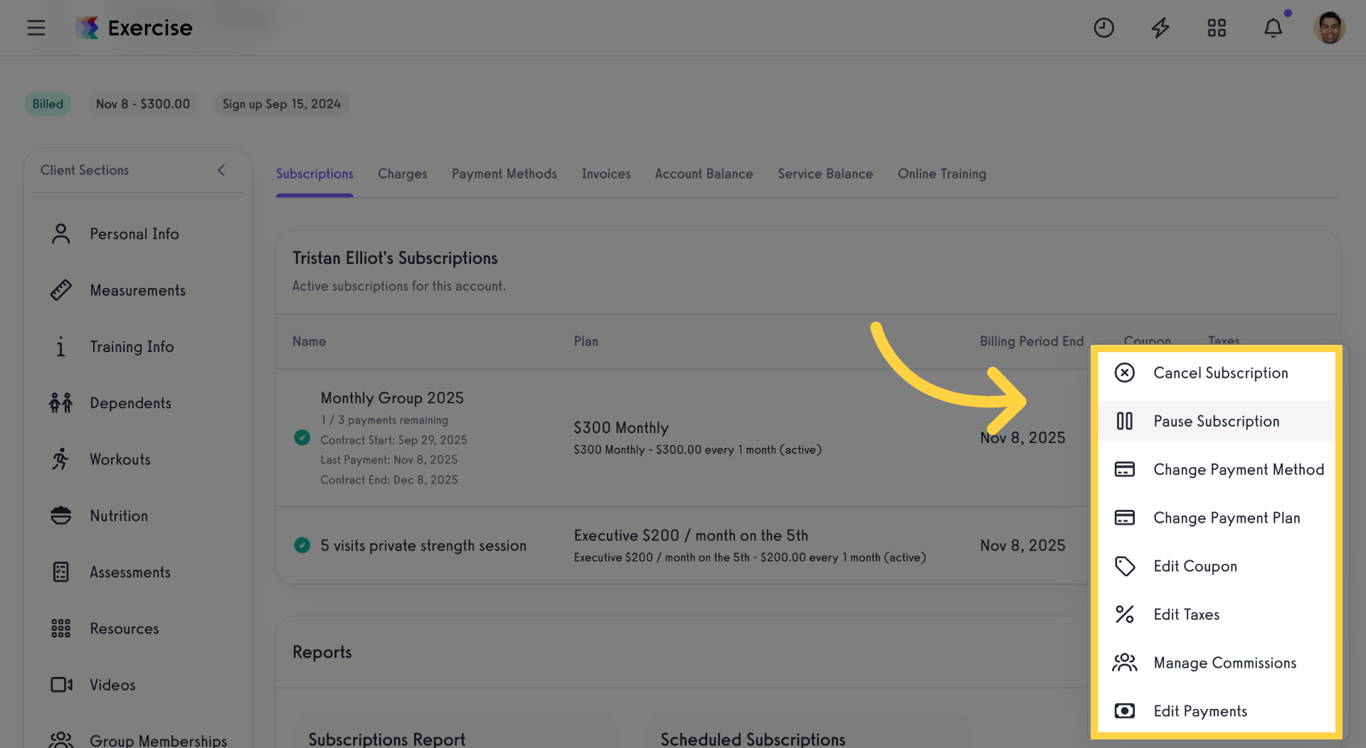Open the user profile avatar
1366x748 pixels.
[x=1329, y=28]
